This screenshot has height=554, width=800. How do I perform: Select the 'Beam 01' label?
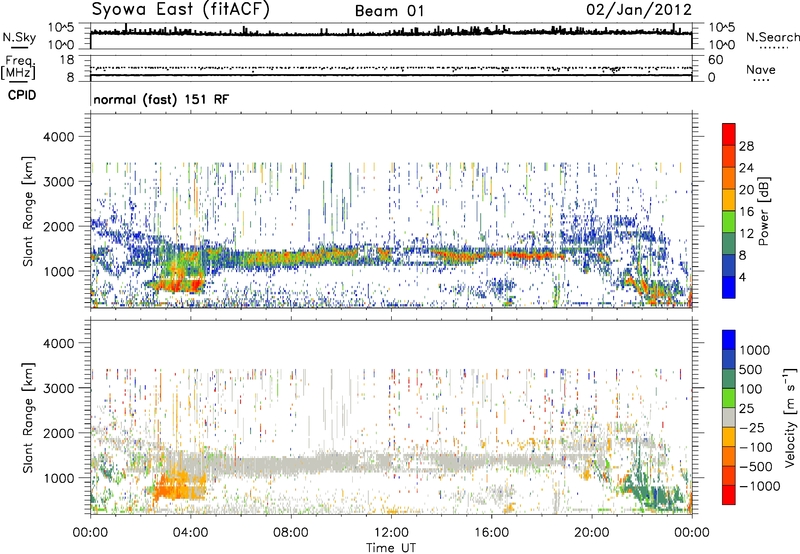(389, 11)
